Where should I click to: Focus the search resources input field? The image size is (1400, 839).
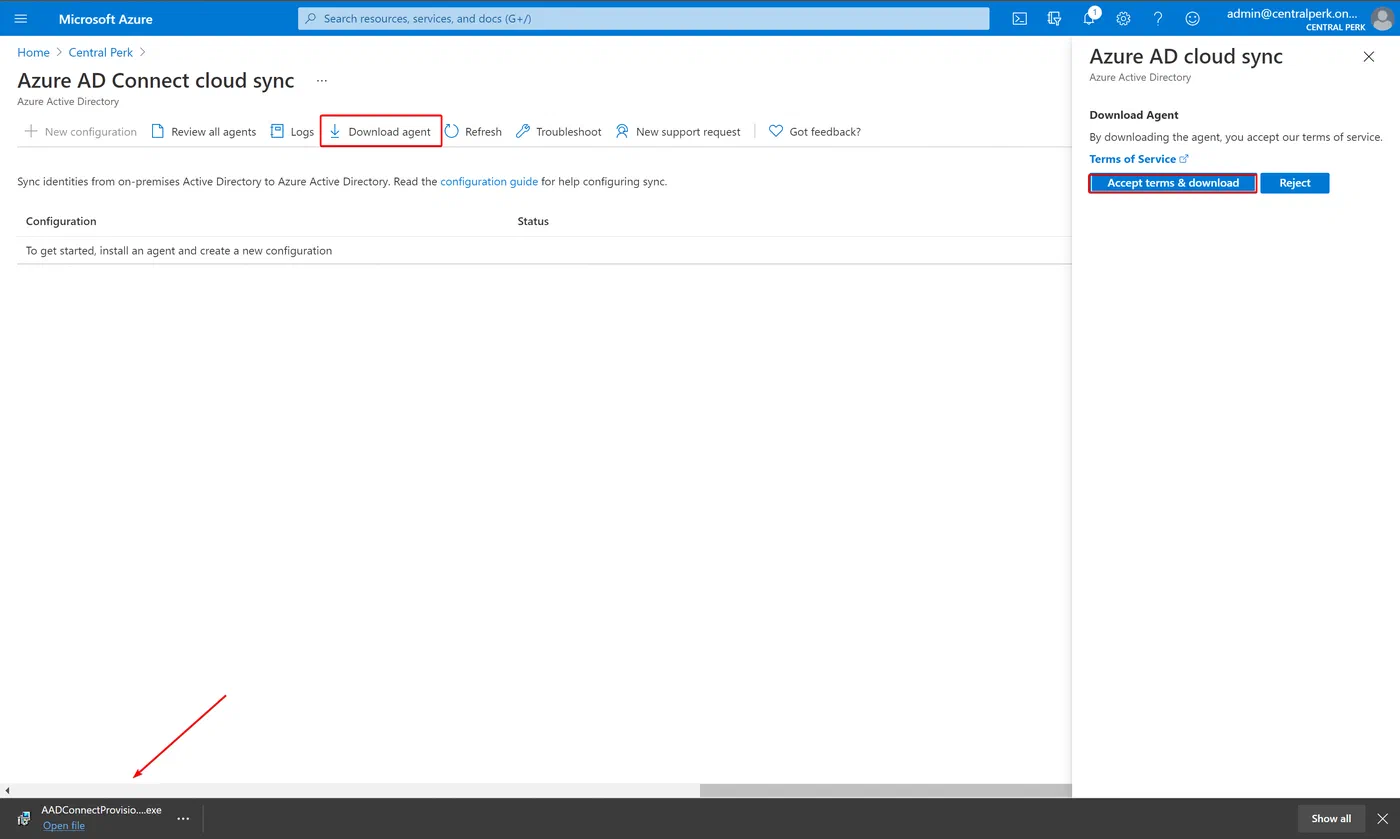tap(643, 18)
